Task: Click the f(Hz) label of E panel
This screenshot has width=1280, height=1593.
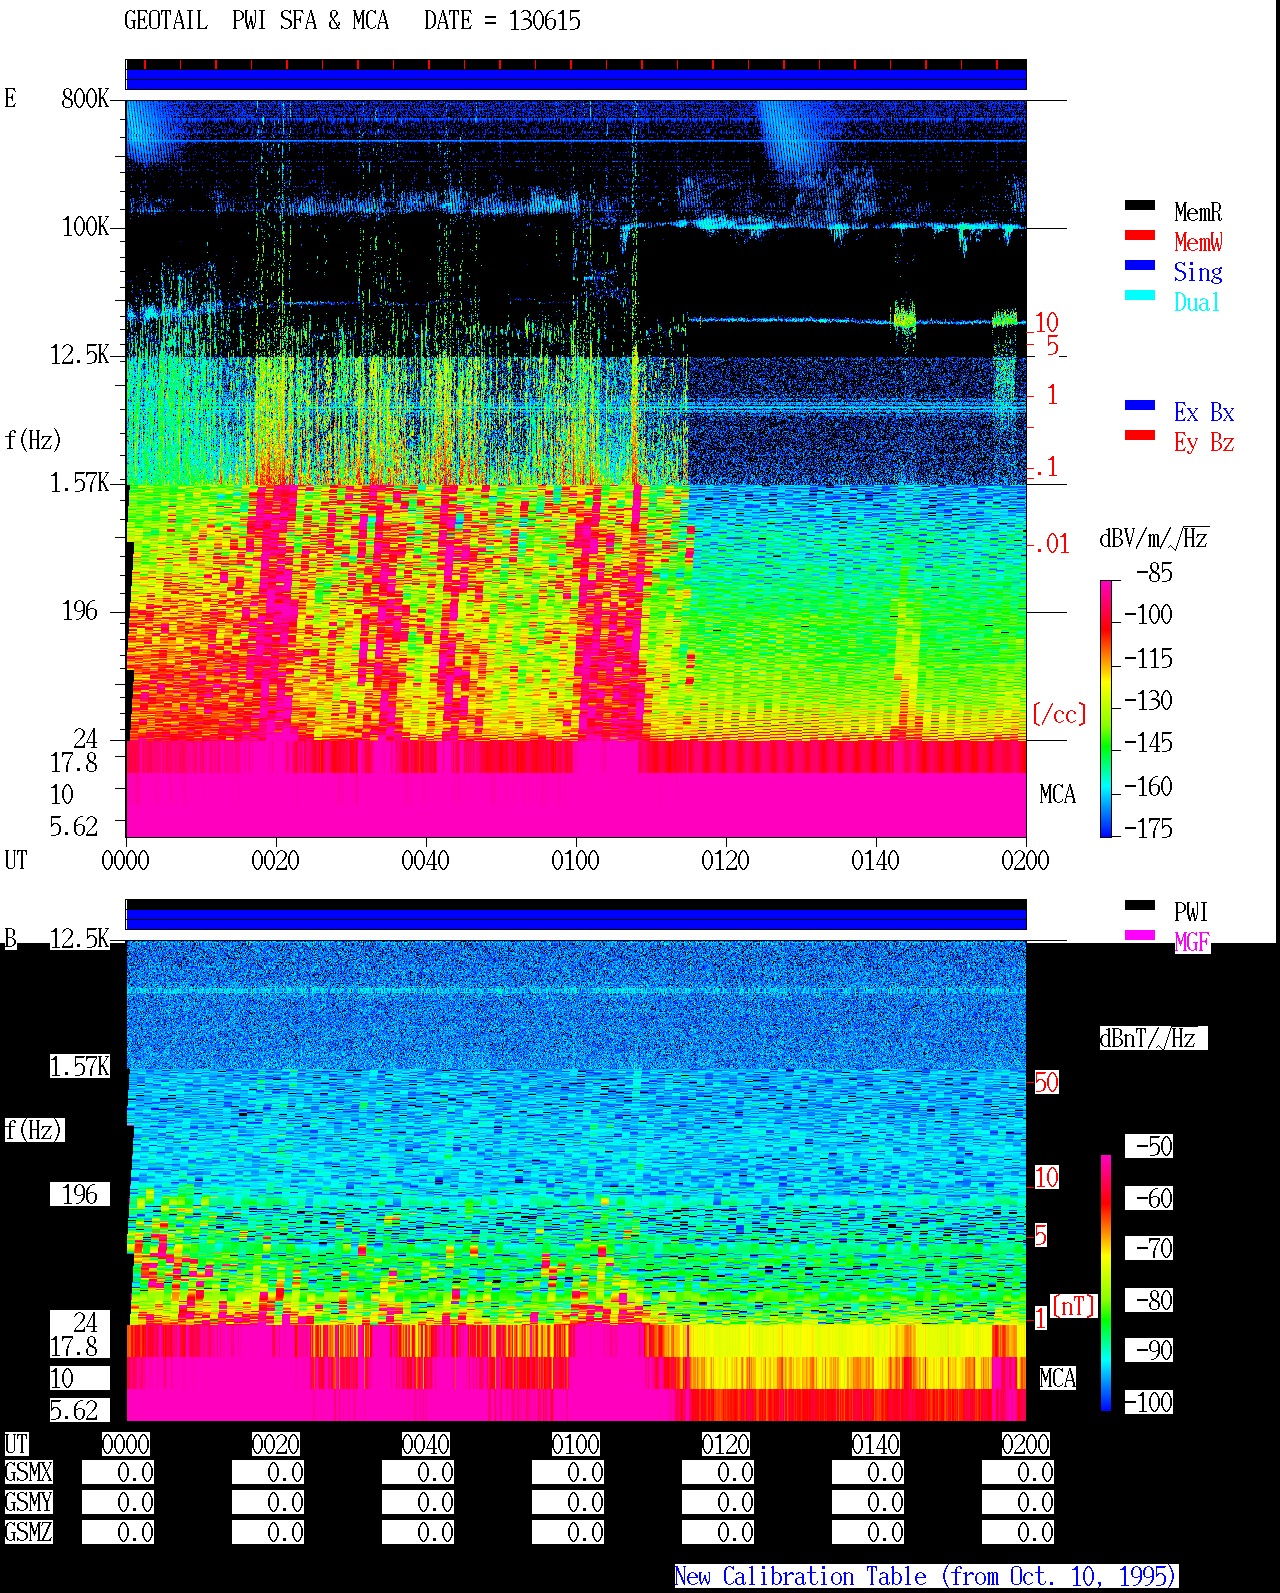Action: [33, 440]
